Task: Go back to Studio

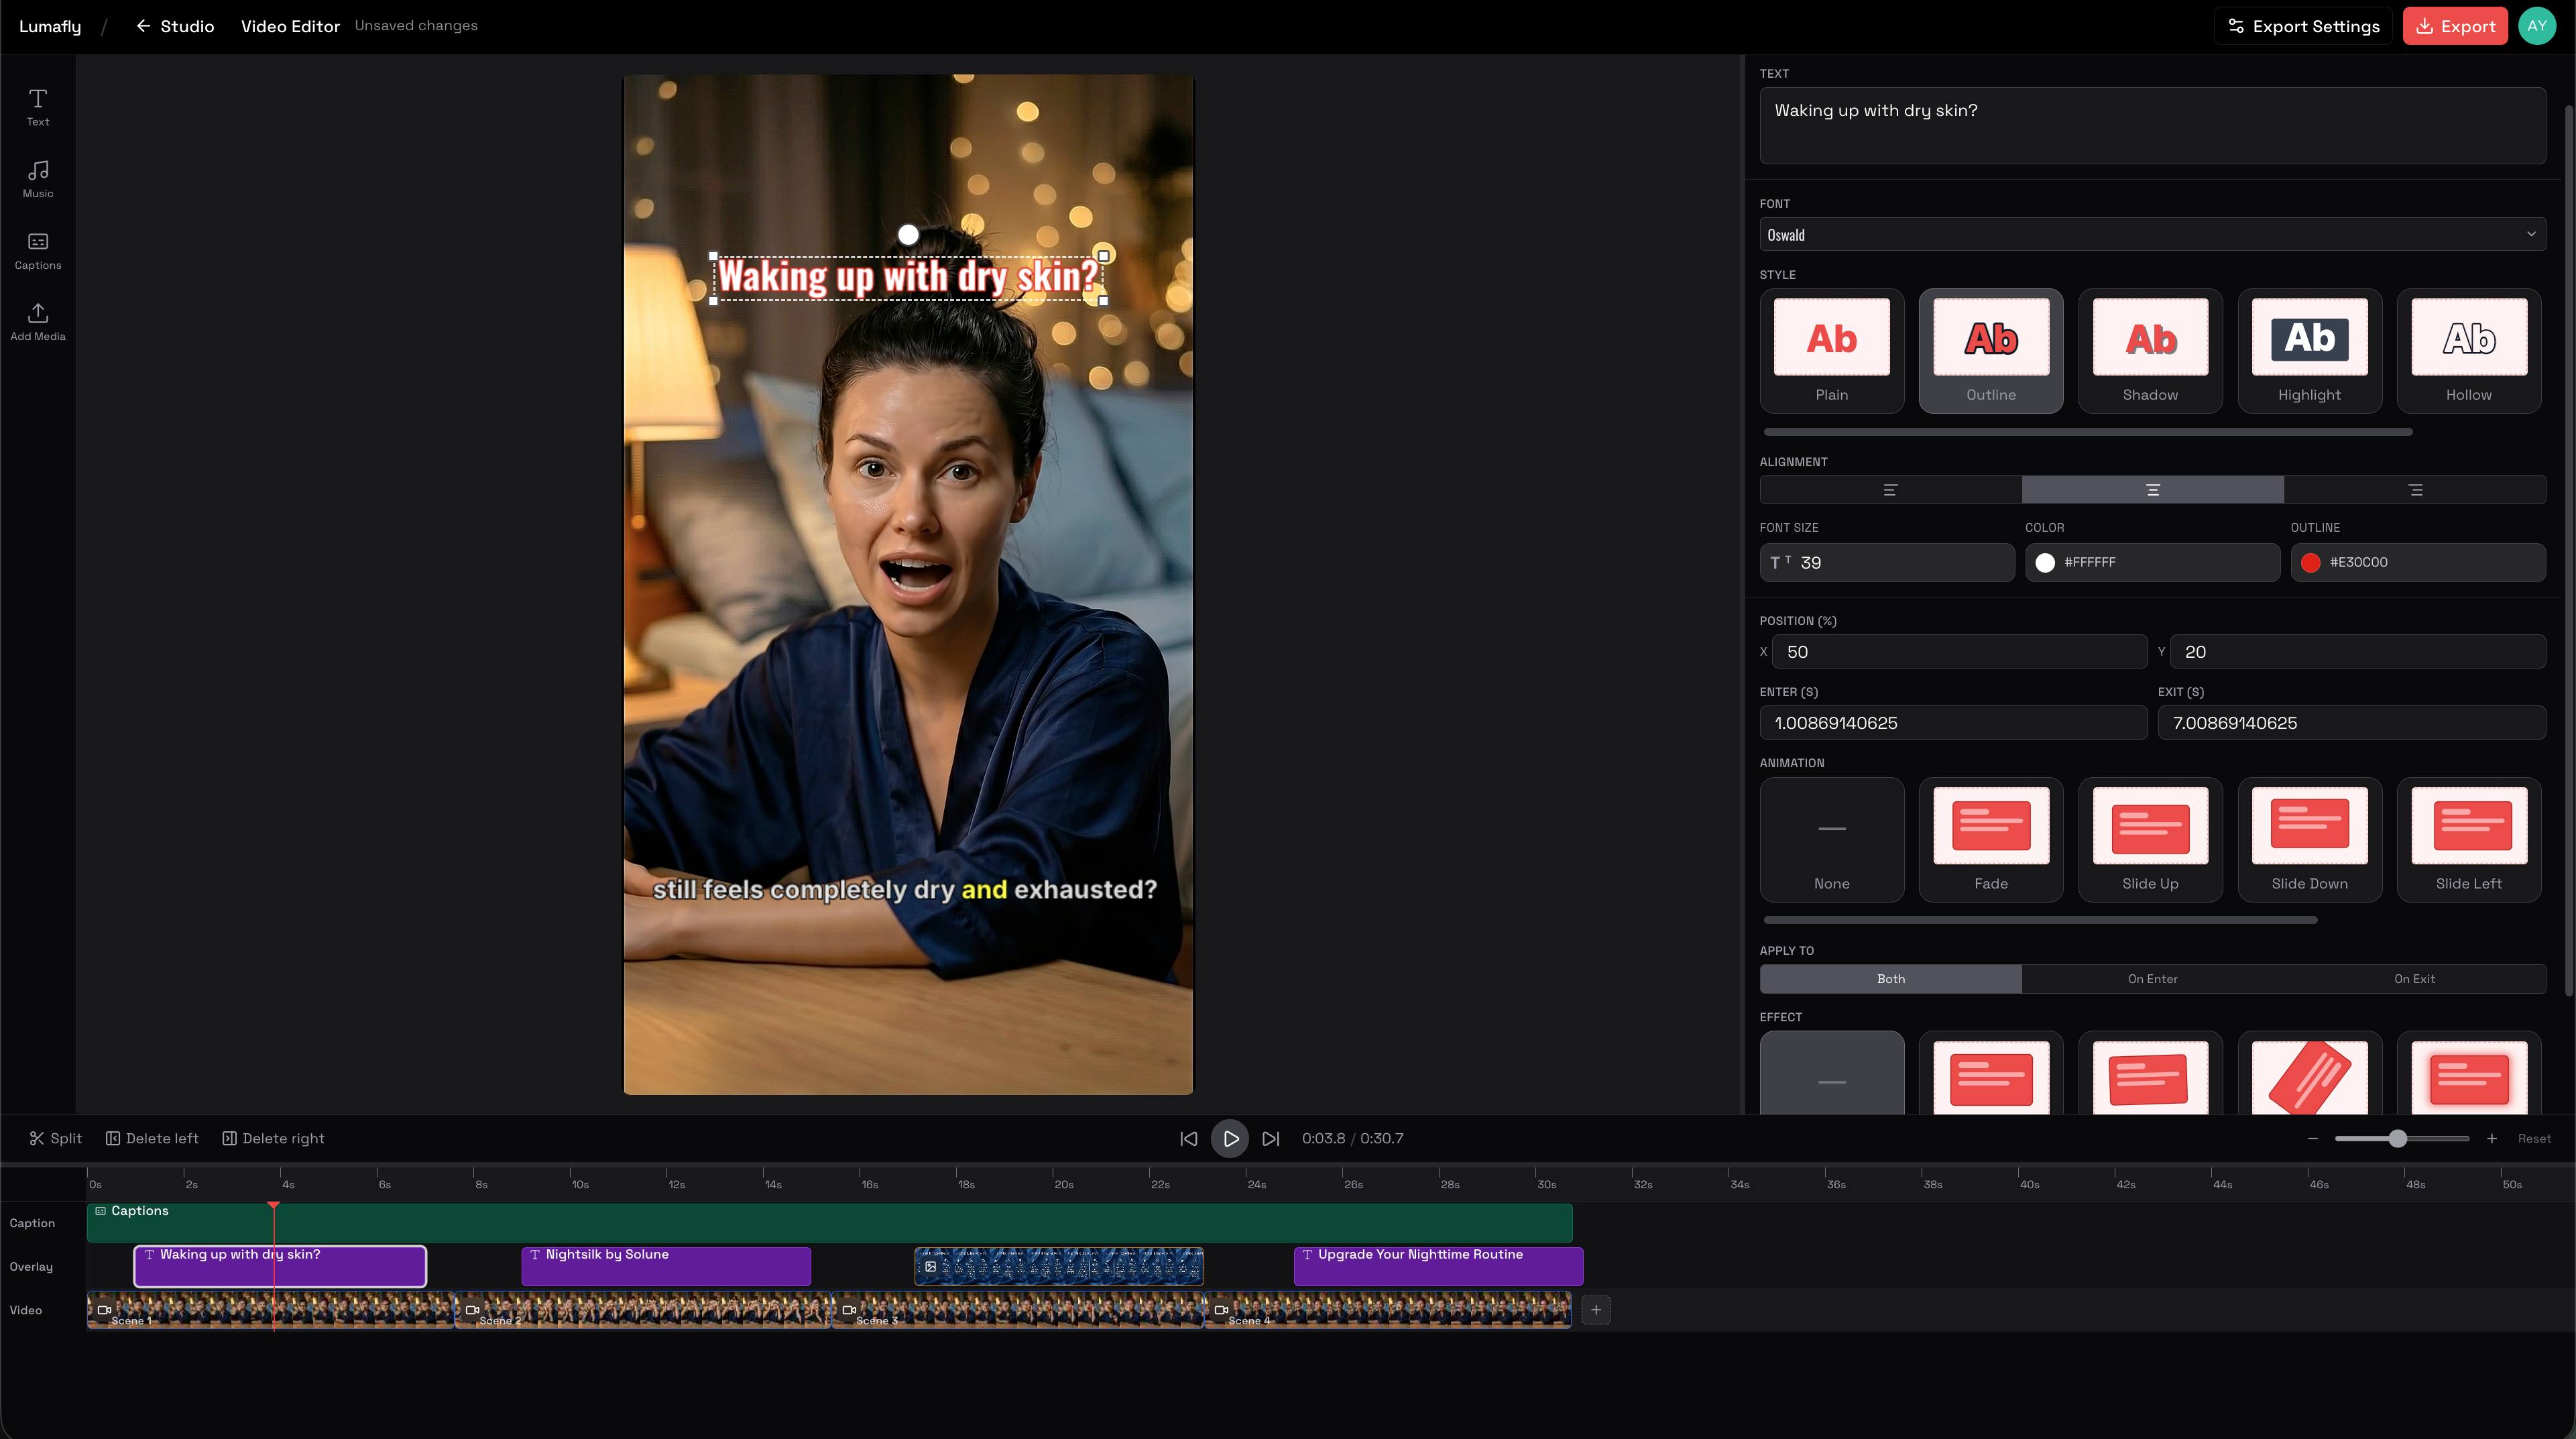Action: click(x=175, y=26)
